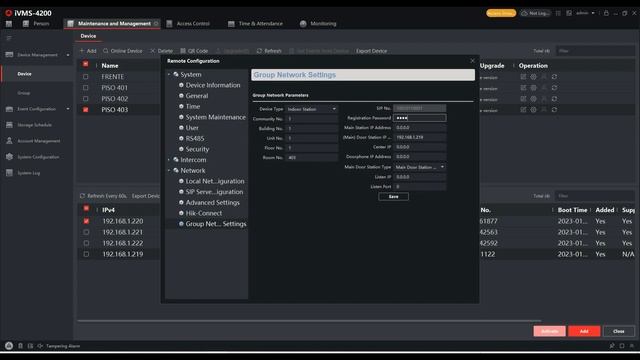Click the Activate button
The width and height of the screenshot is (640, 360).
coord(549,331)
